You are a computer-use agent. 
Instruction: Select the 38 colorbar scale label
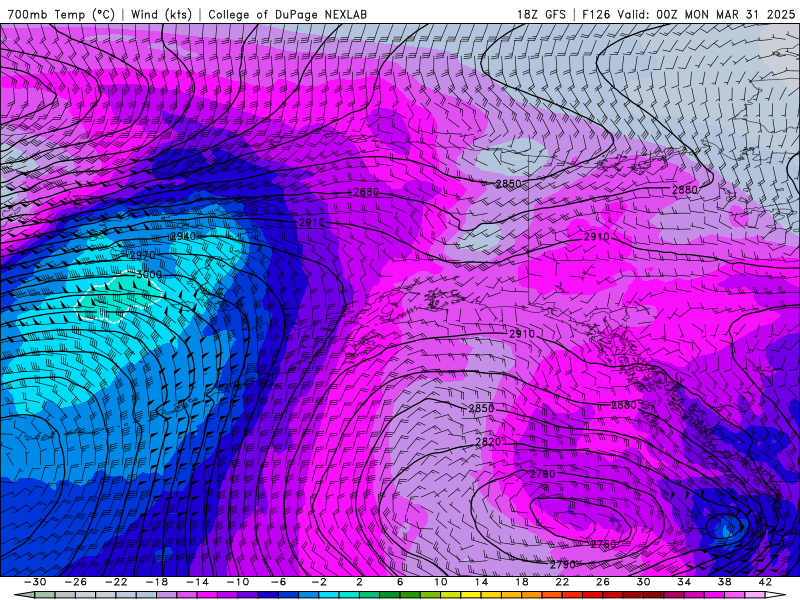pos(724,582)
